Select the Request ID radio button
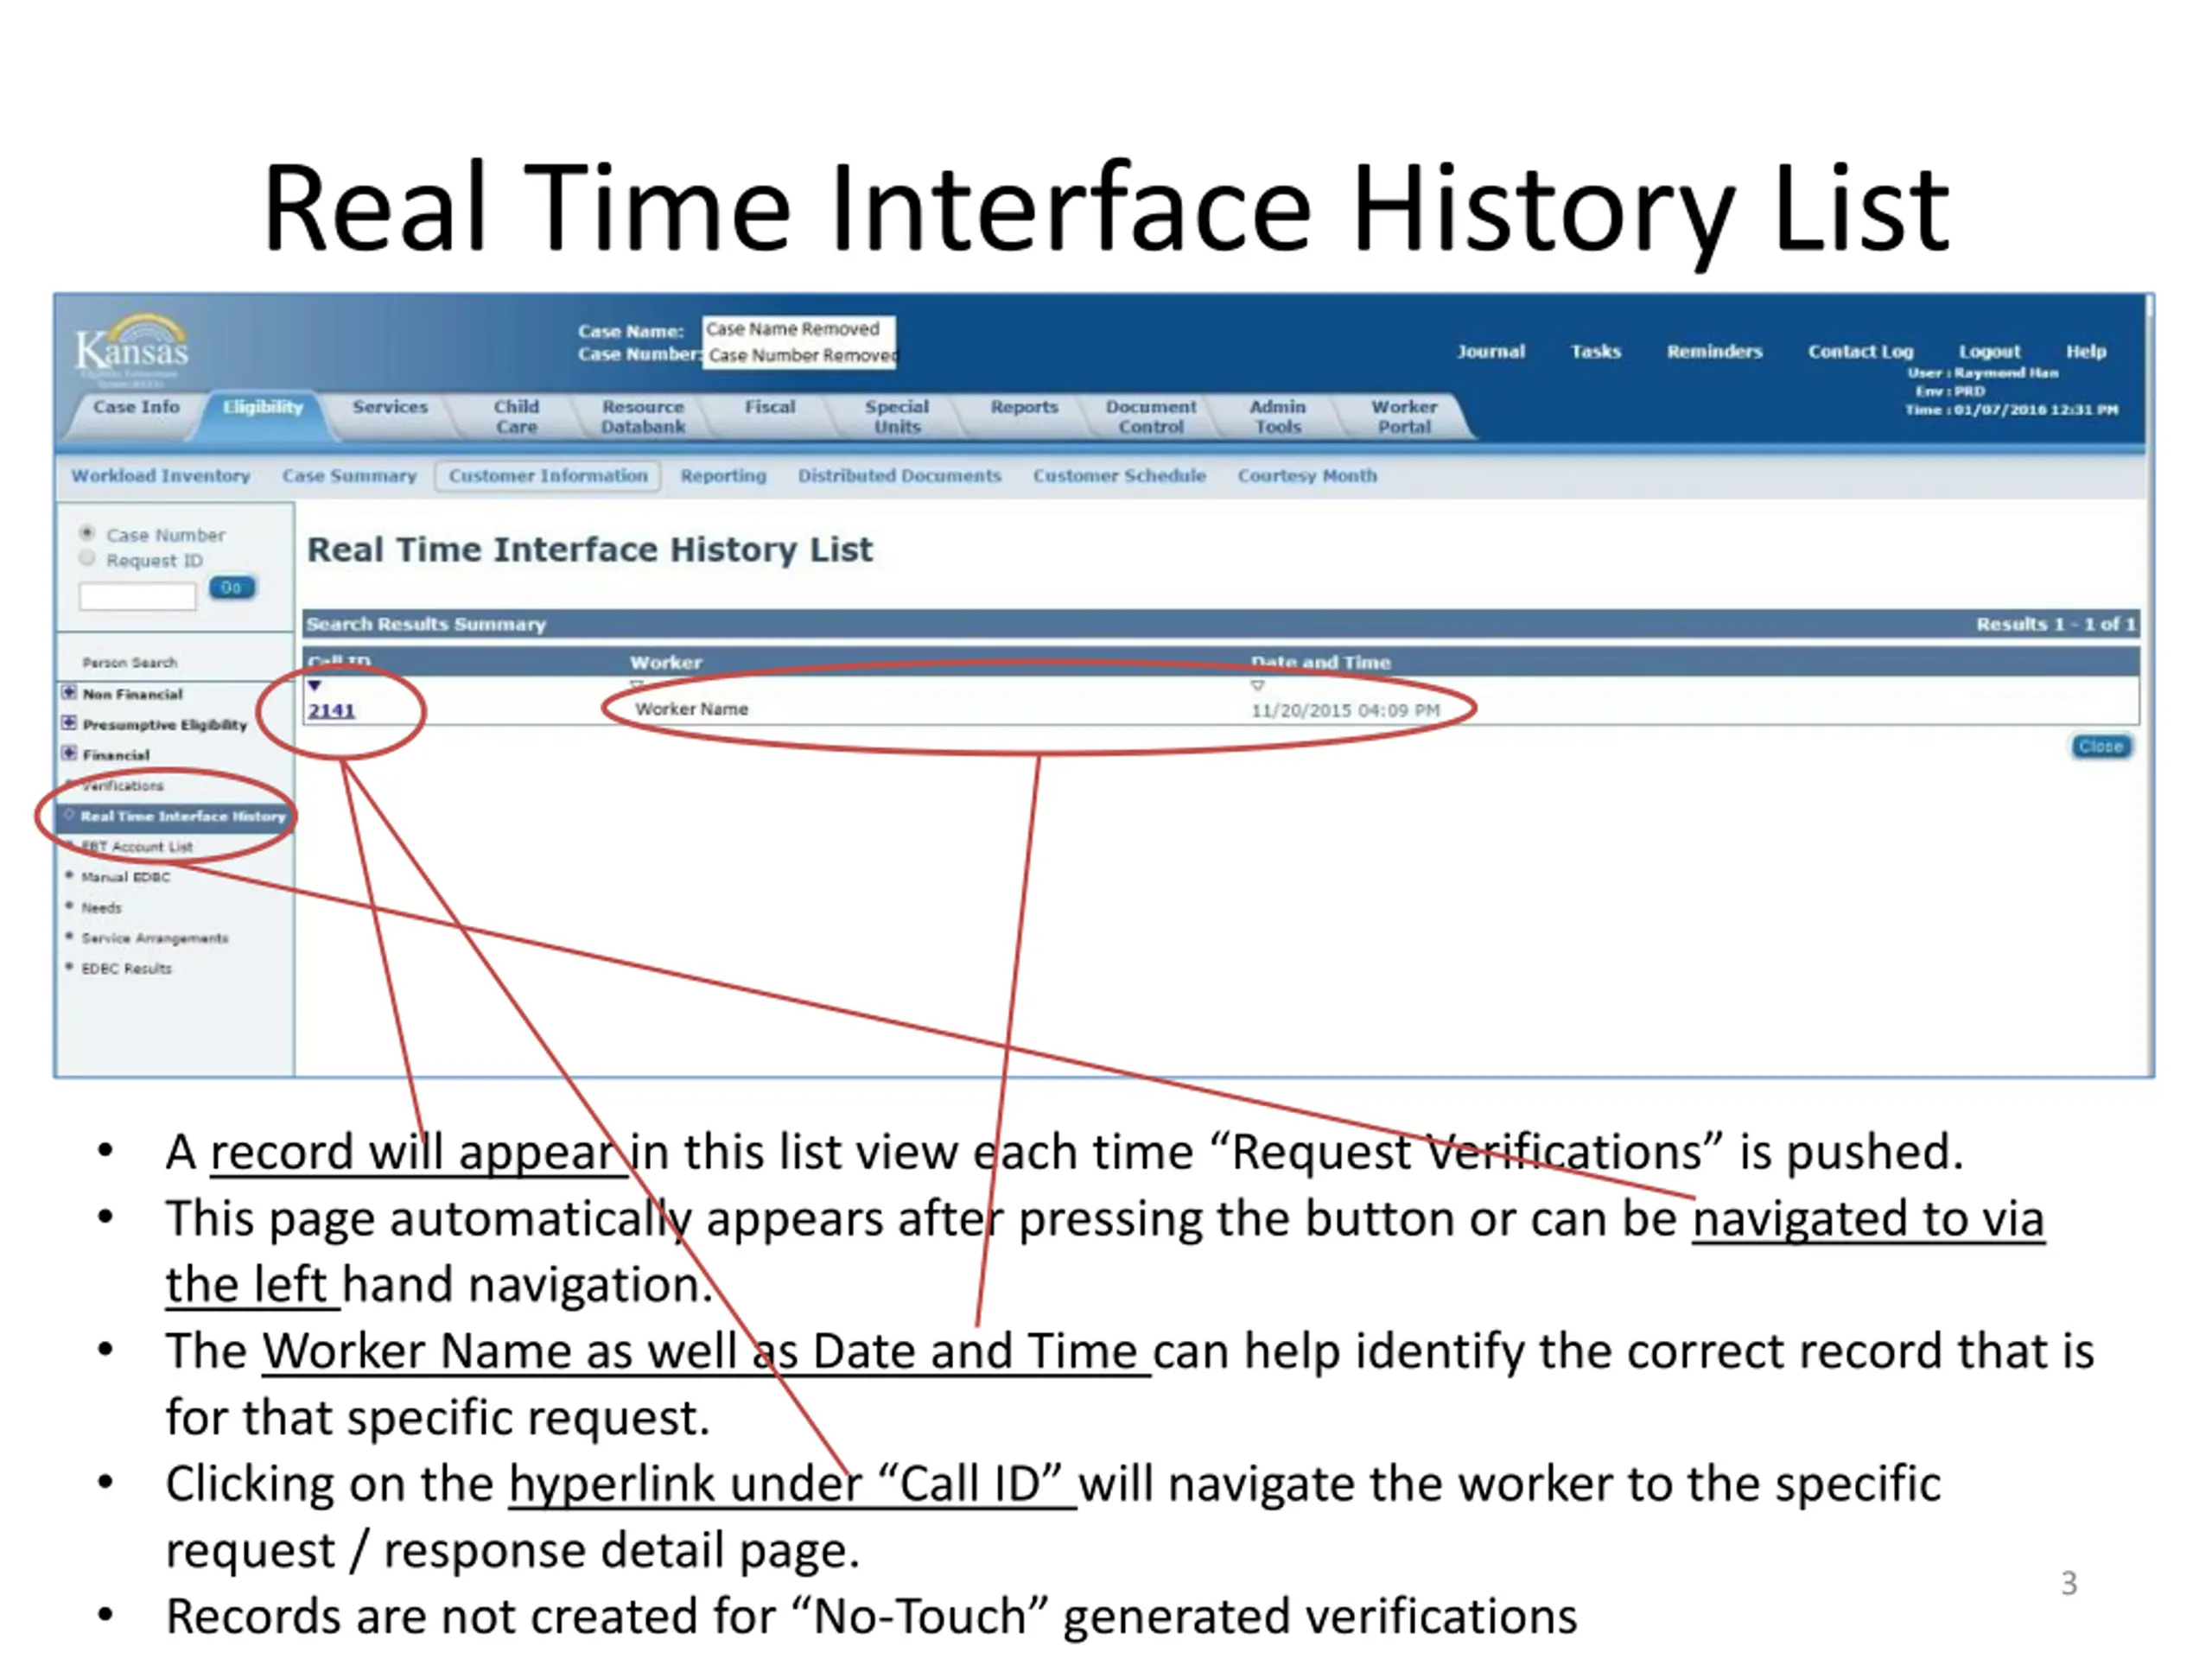 87,558
